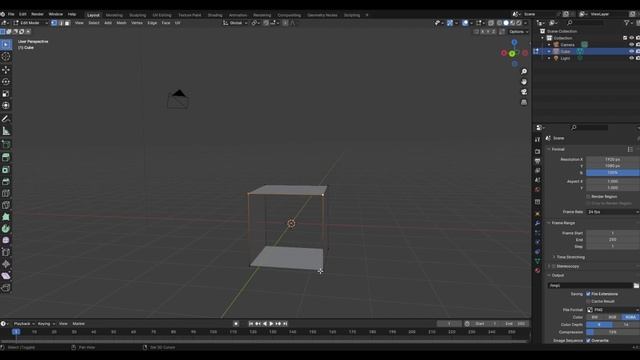The width and height of the screenshot is (640, 360).
Task: Select the Knife tool
Action: (x=6, y=205)
